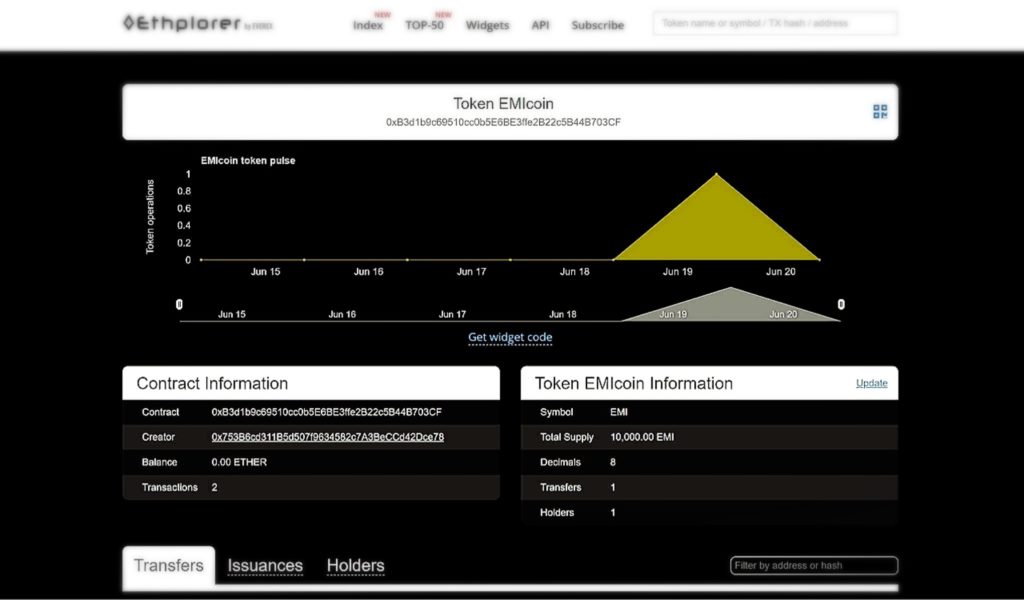Select the Transactions count 2
This screenshot has height=600, width=1024.
pyautogui.click(x=214, y=487)
